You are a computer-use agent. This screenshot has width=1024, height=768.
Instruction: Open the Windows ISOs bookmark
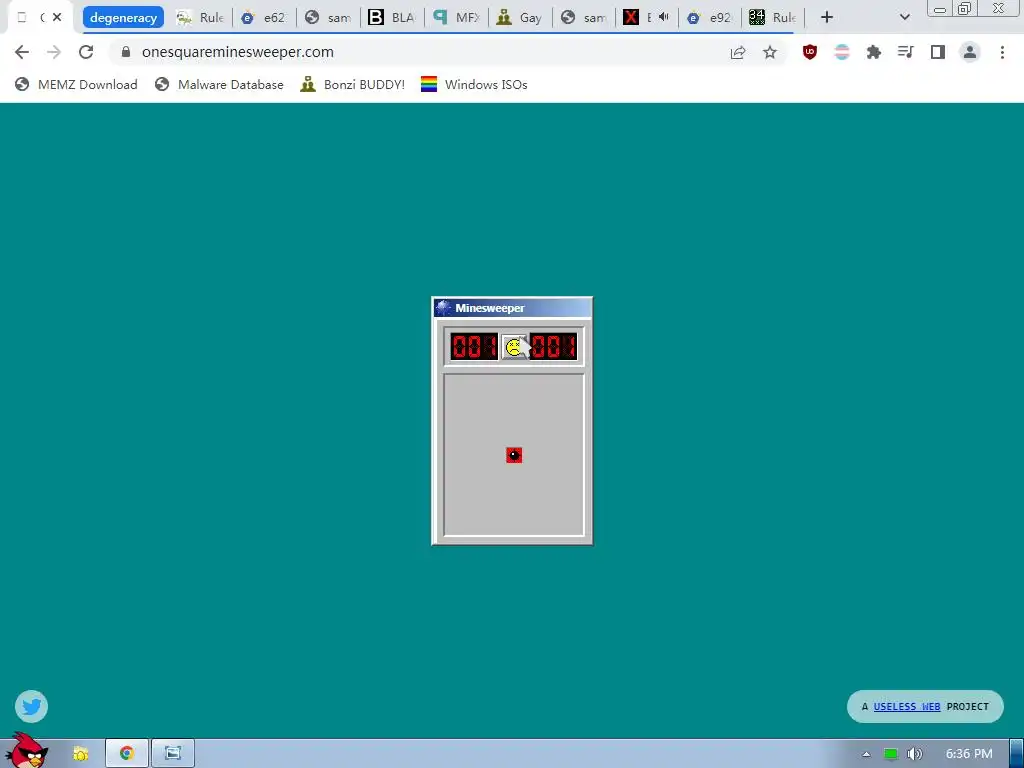[x=474, y=84]
